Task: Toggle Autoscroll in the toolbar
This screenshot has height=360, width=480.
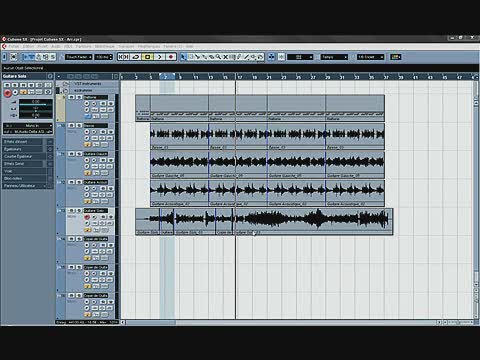Action: 272,57
